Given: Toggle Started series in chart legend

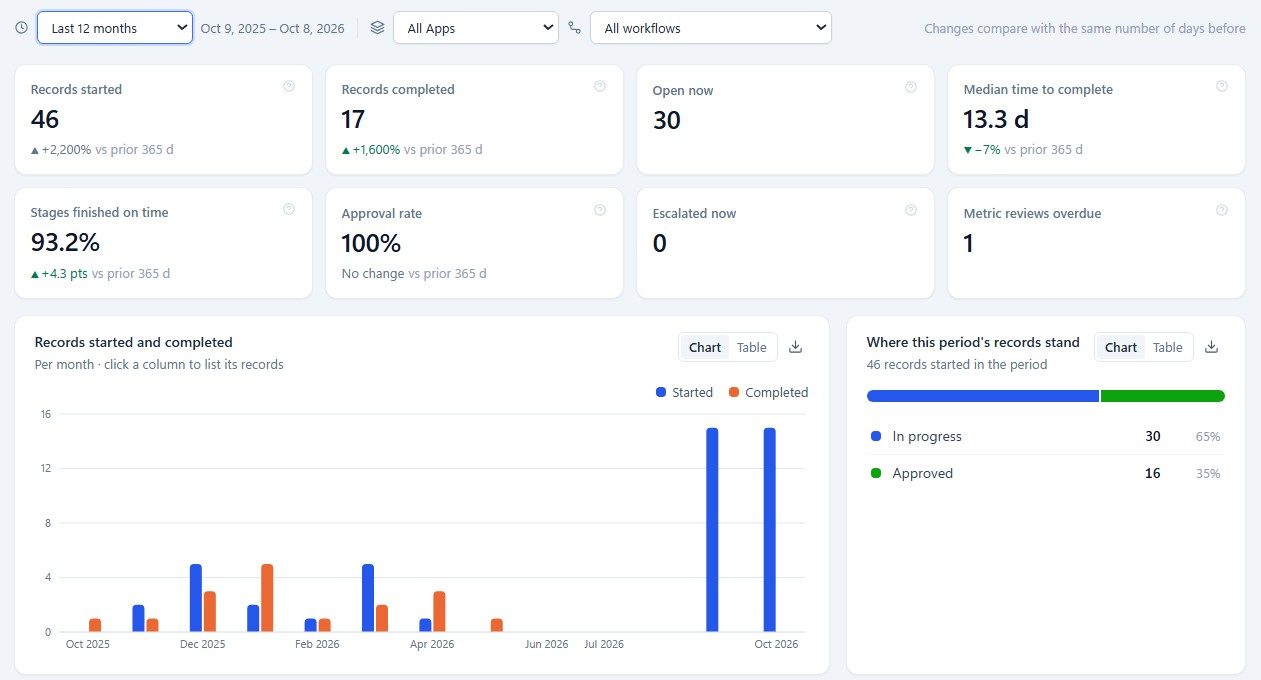Looking at the screenshot, I should coord(684,392).
